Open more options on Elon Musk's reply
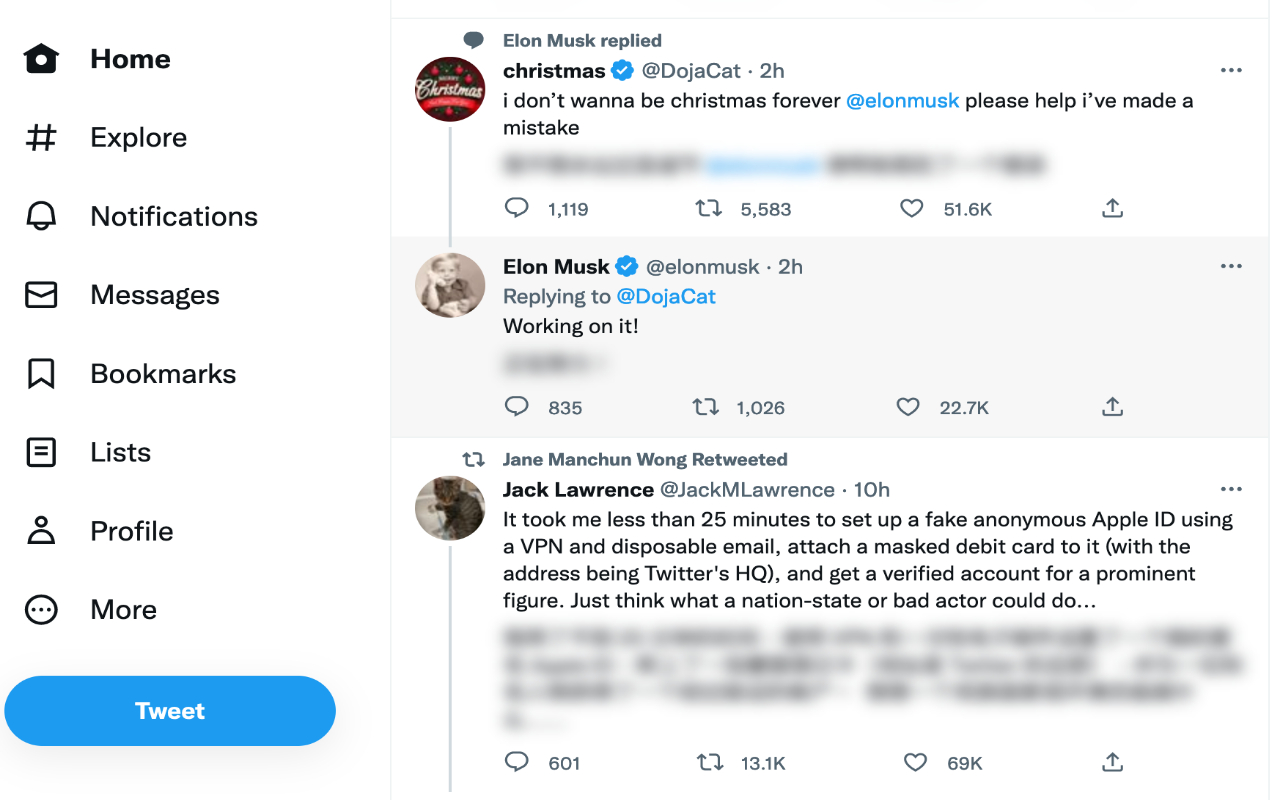Image resolution: width=1280 pixels, height=800 pixels. pyautogui.click(x=1231, y=267)
